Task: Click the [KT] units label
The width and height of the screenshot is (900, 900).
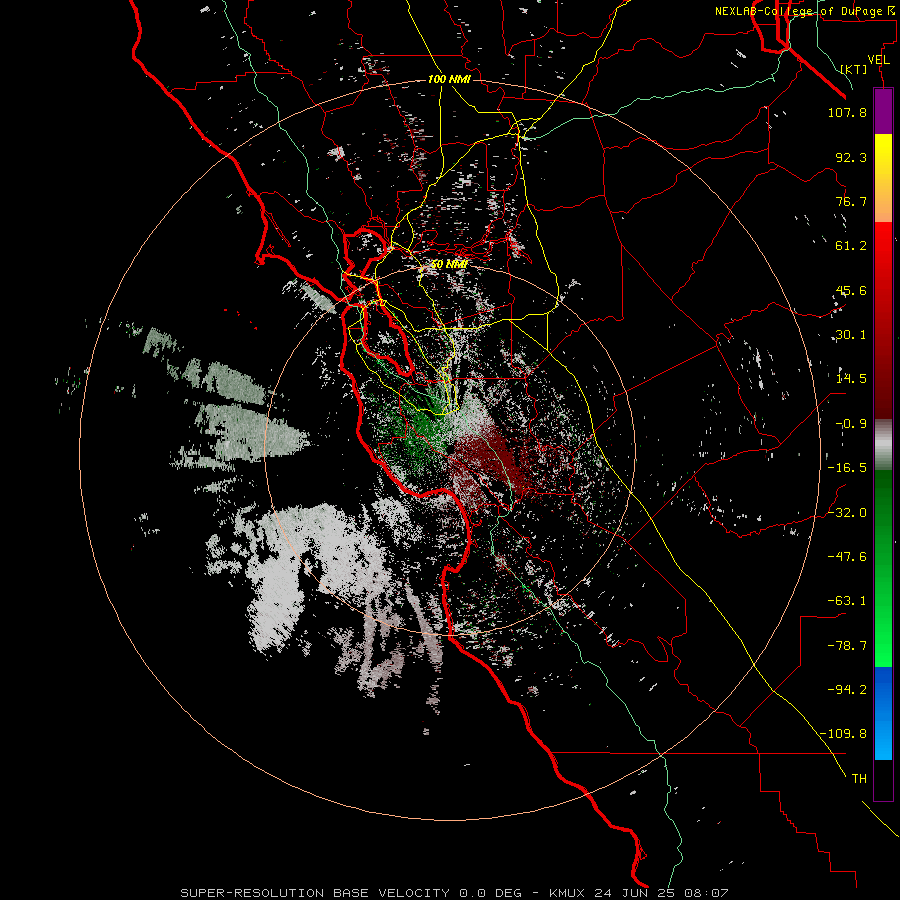Action: (x=854, y=69)
